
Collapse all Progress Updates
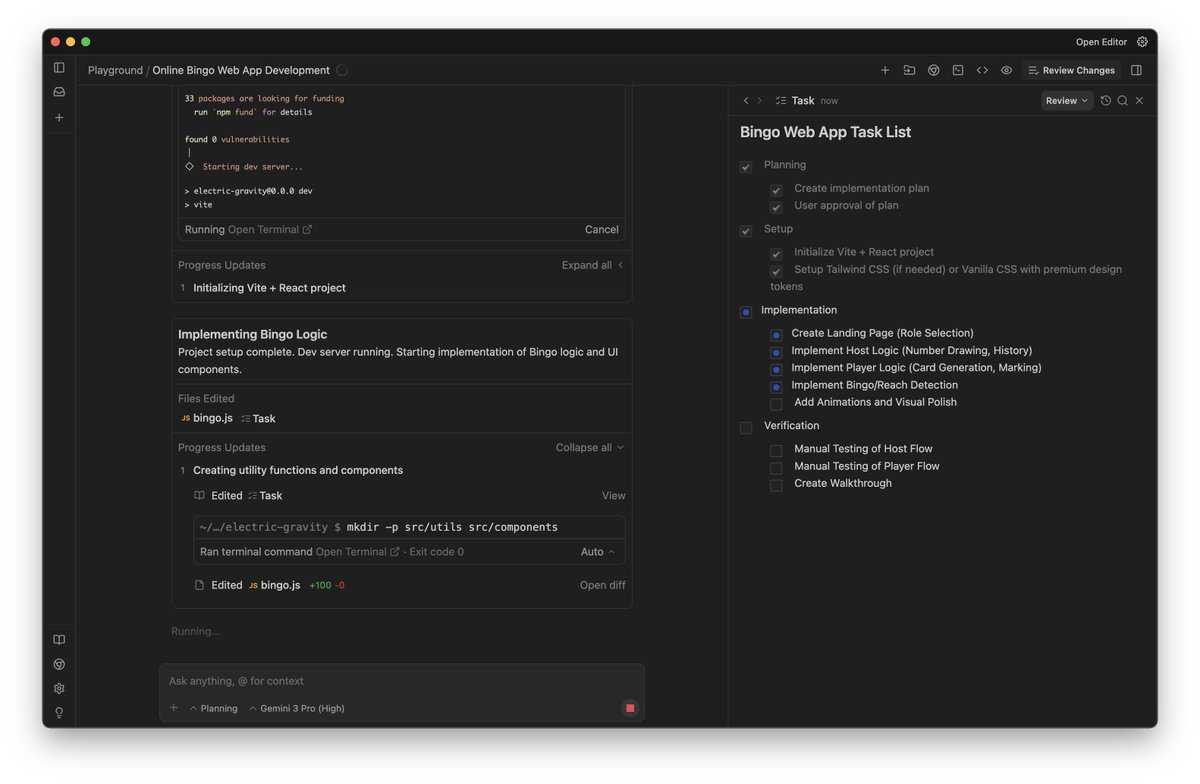[585, 447]
